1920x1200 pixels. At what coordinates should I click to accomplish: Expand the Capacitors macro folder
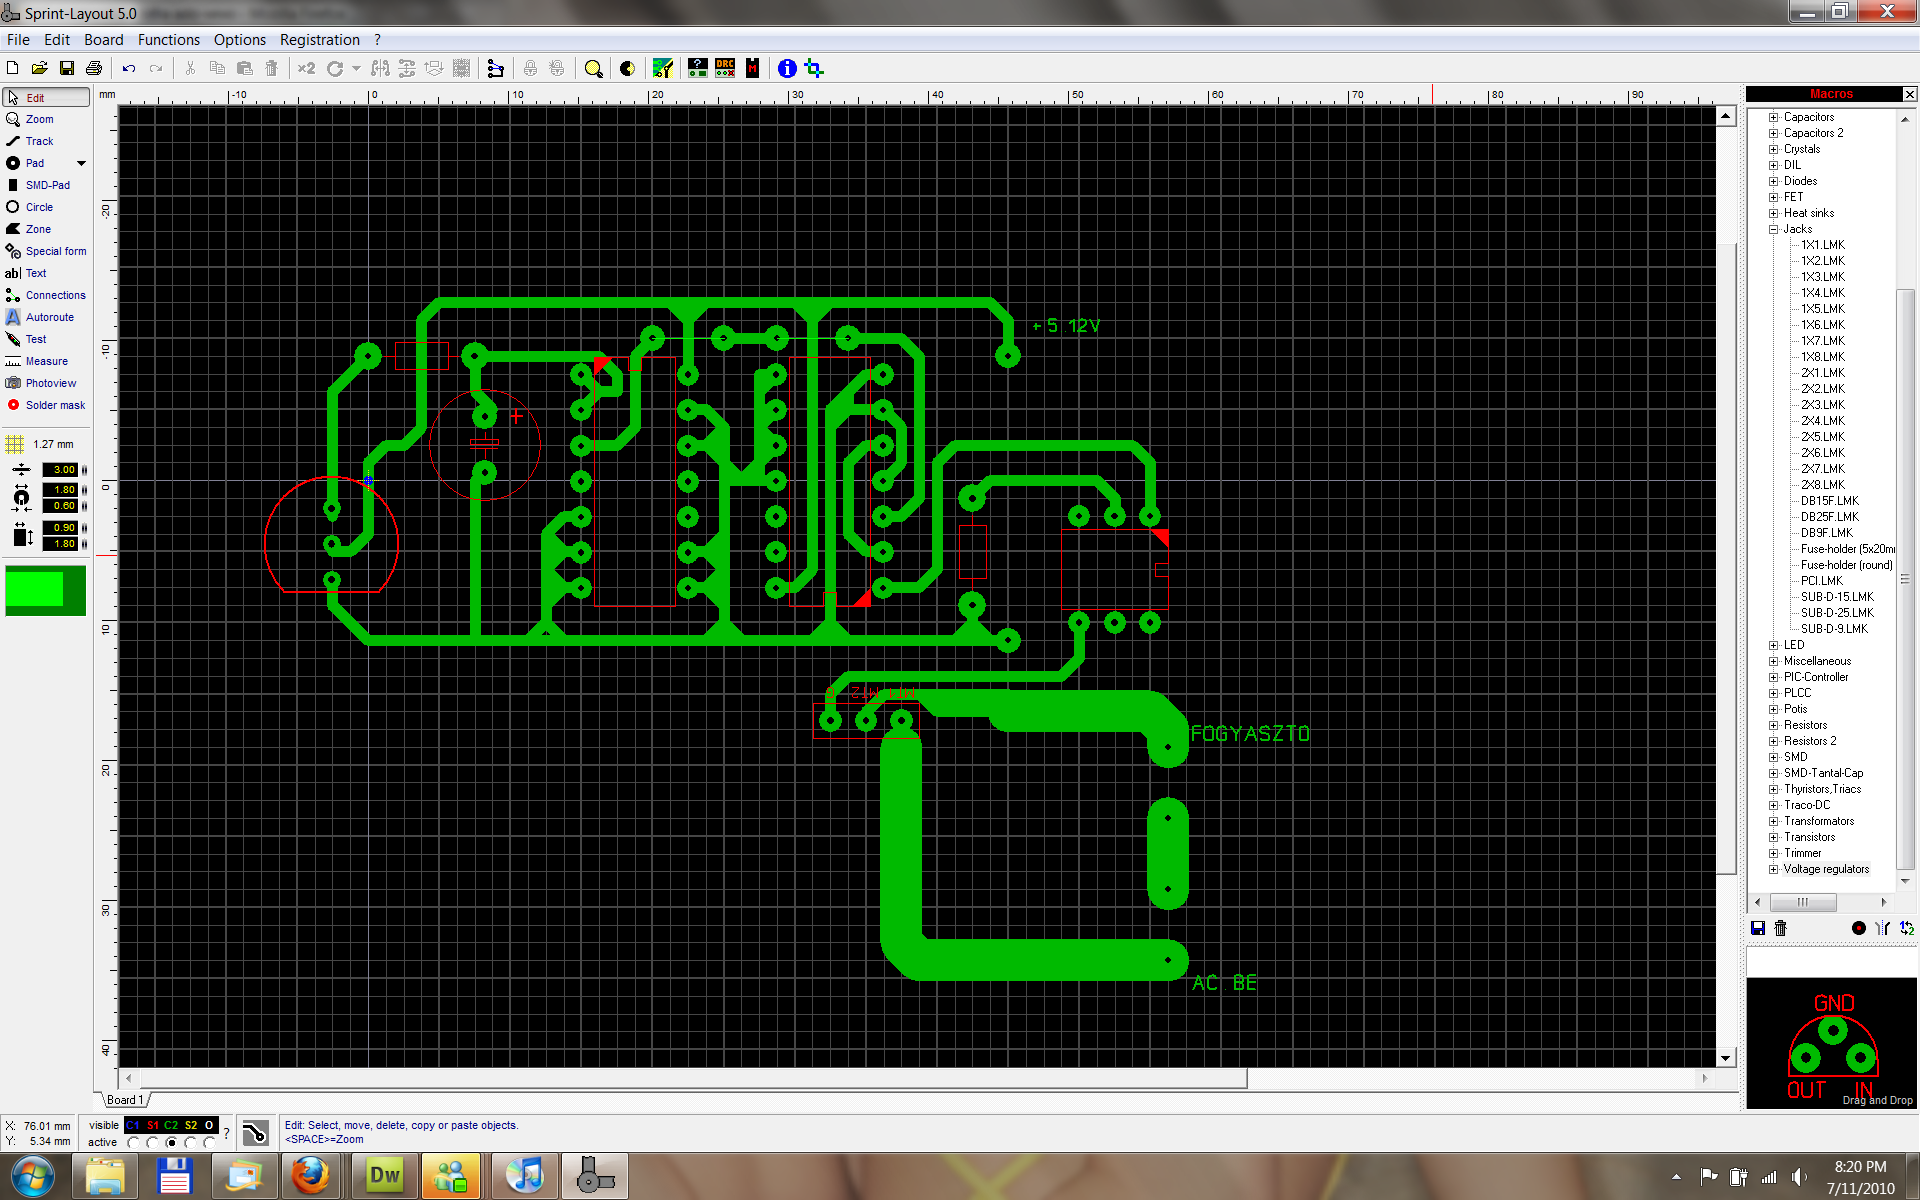(x=1774, y=117)
